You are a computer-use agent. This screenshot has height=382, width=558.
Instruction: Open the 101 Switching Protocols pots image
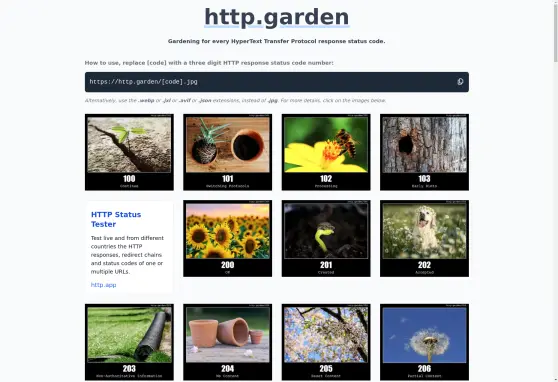click(x=227, y=152)
